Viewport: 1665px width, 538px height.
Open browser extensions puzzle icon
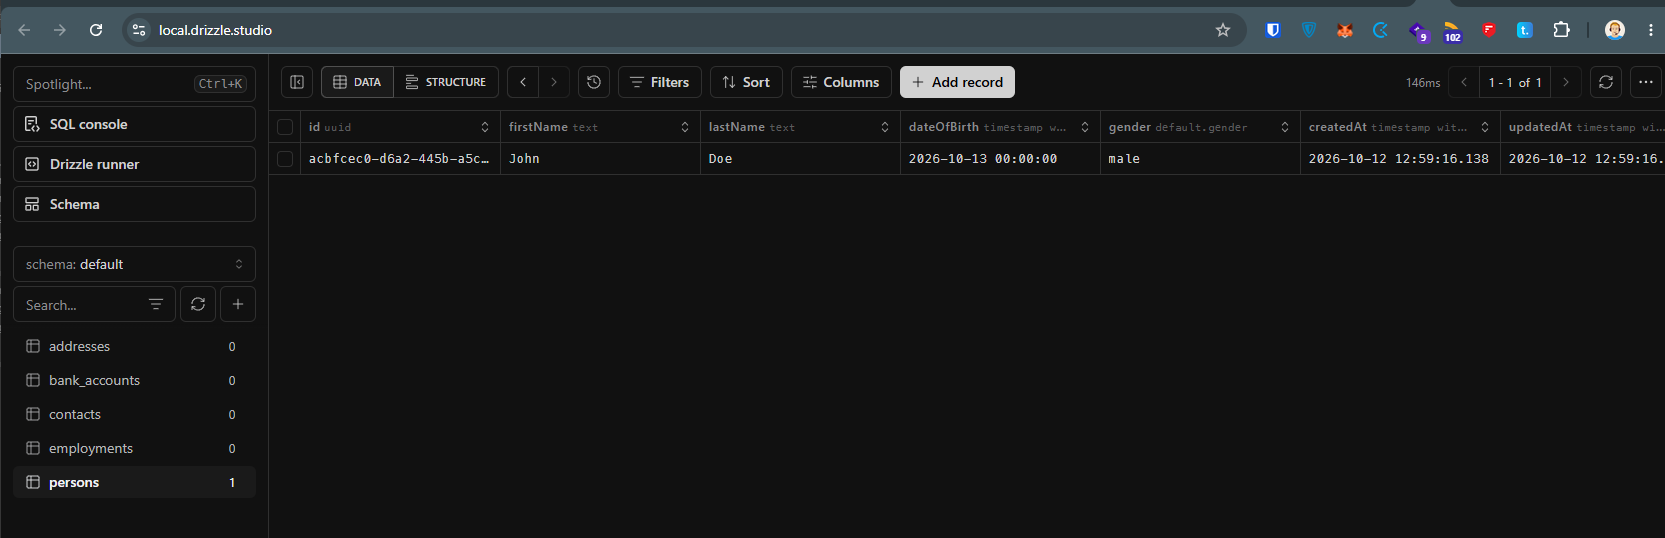(1561, 30)
